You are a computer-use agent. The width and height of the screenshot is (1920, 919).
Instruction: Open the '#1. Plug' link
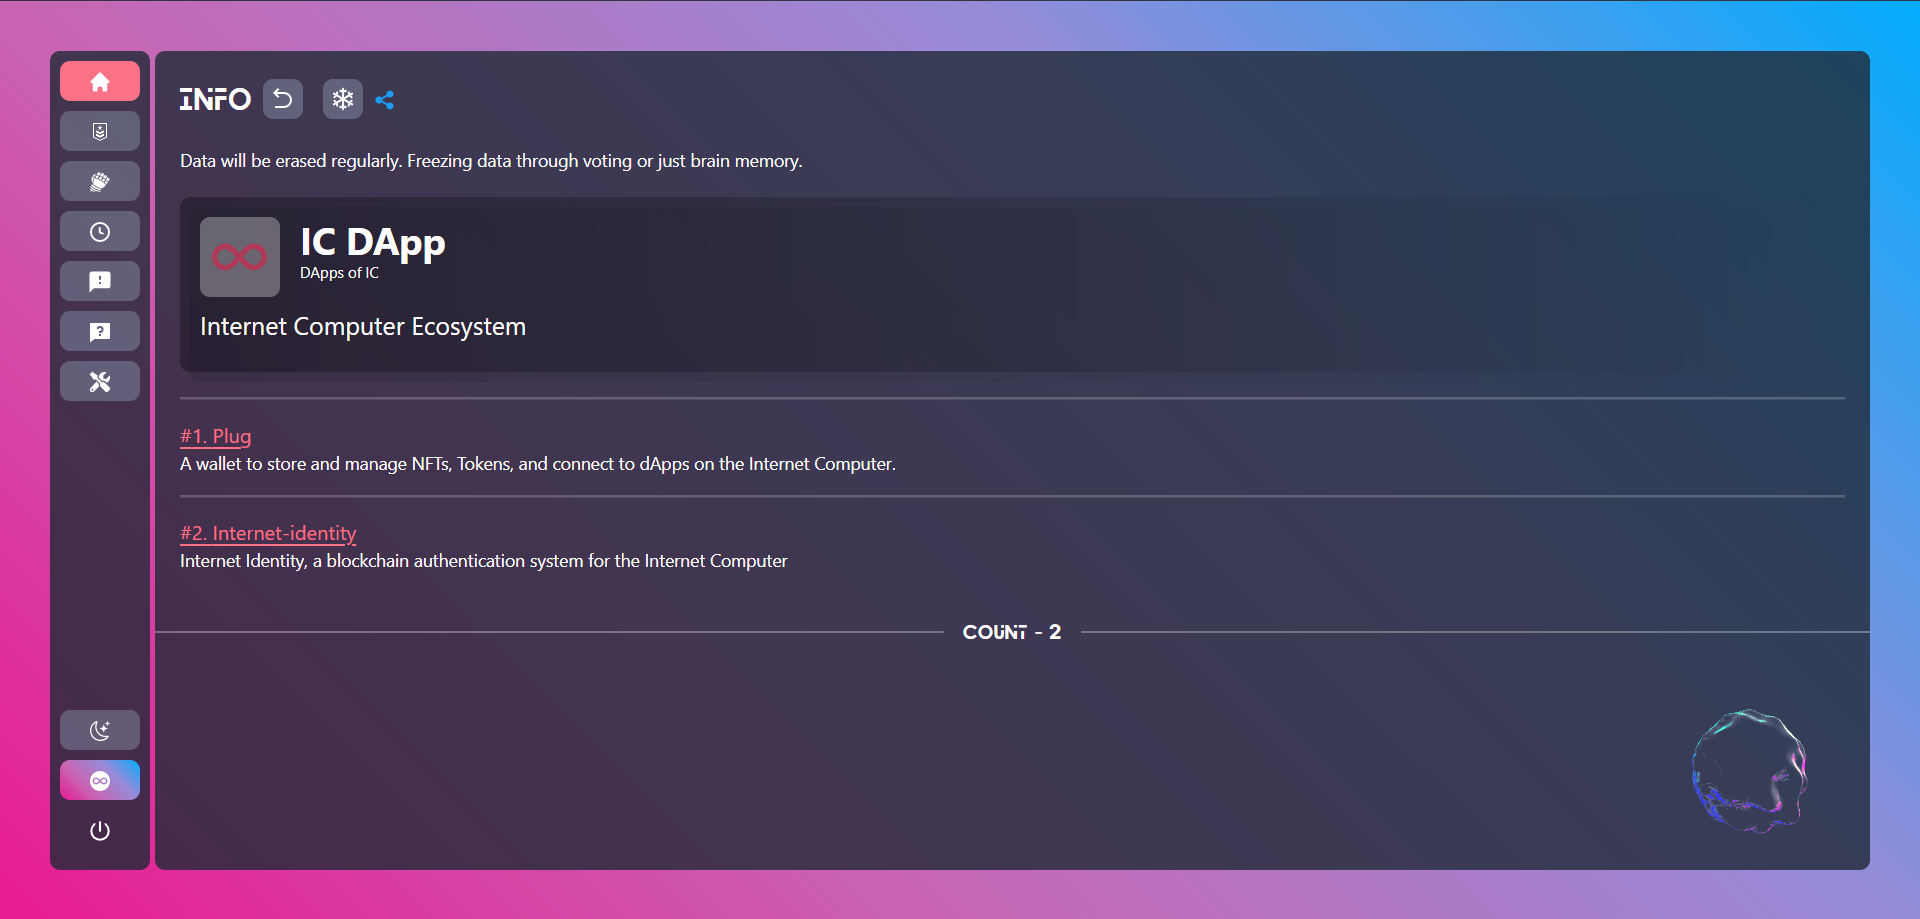216,436
